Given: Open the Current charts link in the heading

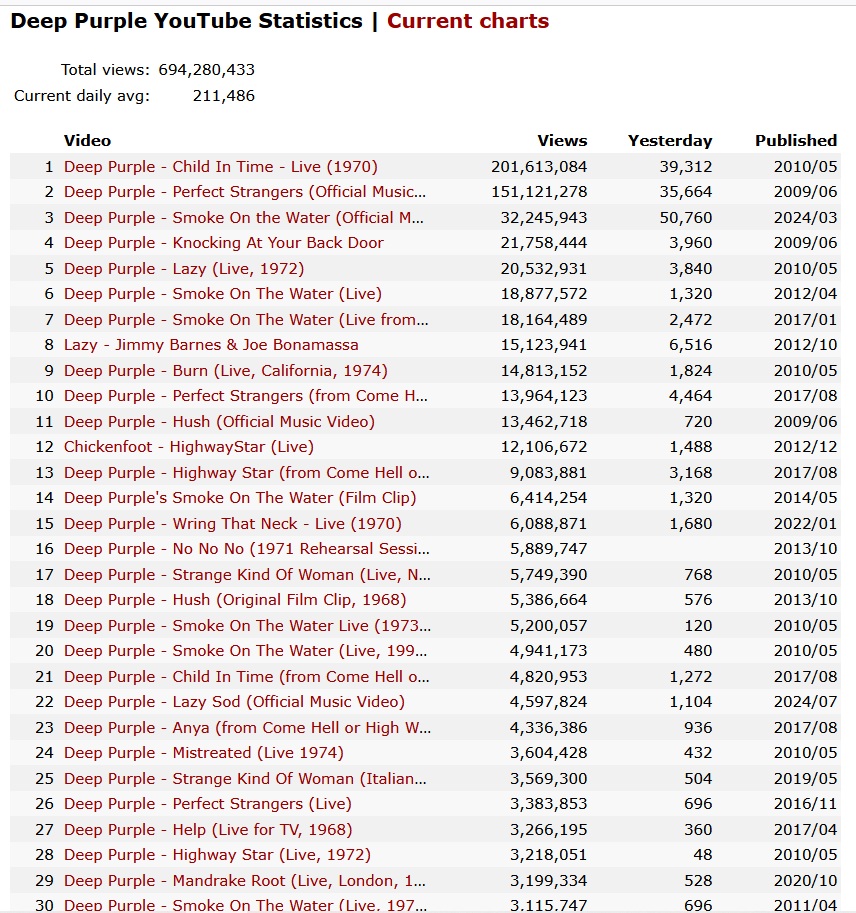Looking at the screenshot, I should coord(468,21).
